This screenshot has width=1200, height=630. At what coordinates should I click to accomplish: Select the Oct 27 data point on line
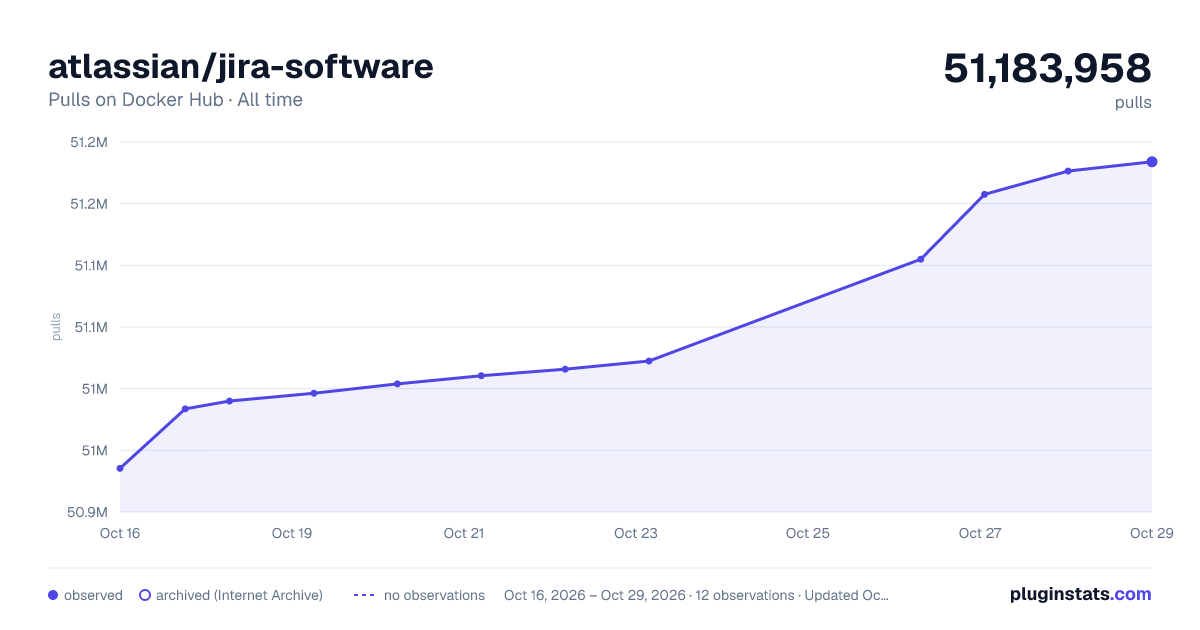(x=984, y=194)
